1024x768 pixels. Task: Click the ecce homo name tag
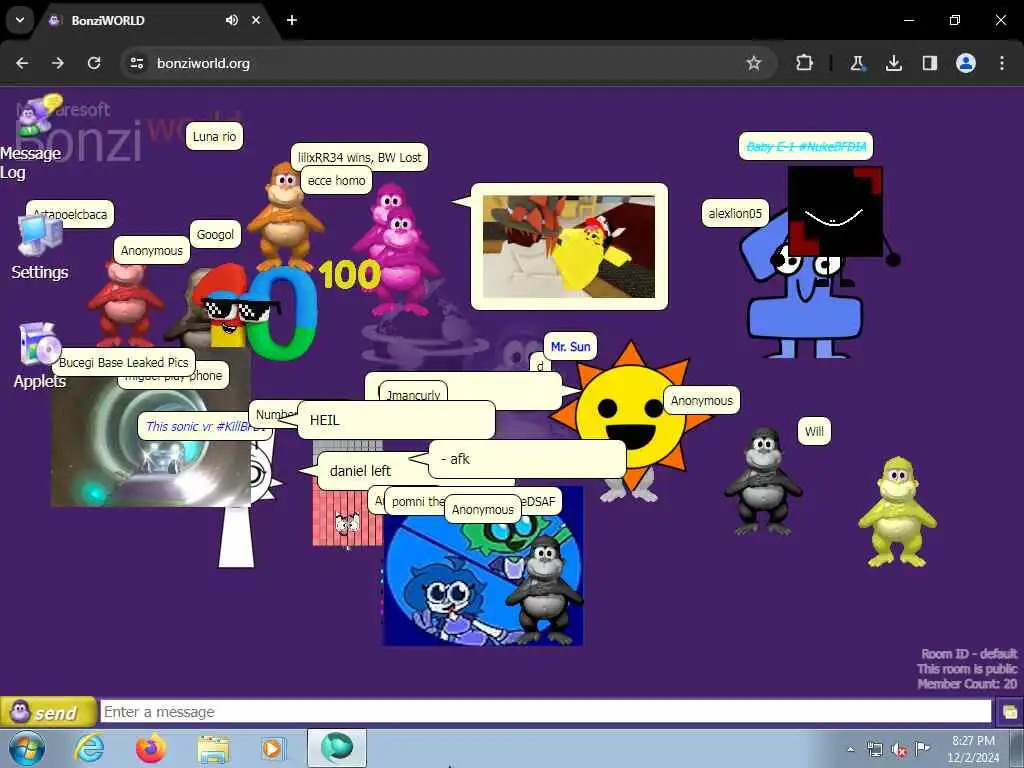tap(336, 180)
